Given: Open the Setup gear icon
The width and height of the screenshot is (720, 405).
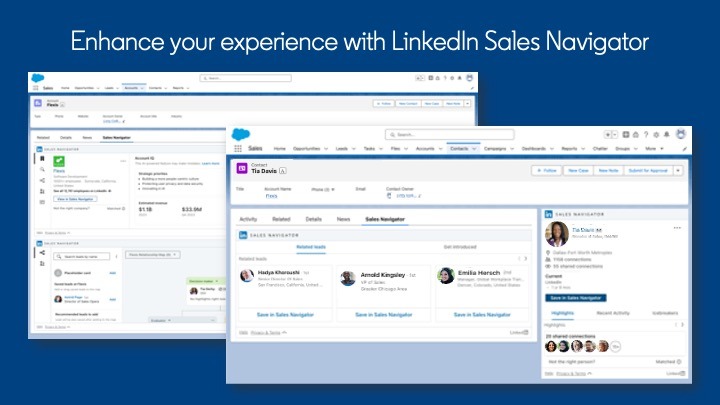Looking at the screenshot, I should (x=656, y=134).
